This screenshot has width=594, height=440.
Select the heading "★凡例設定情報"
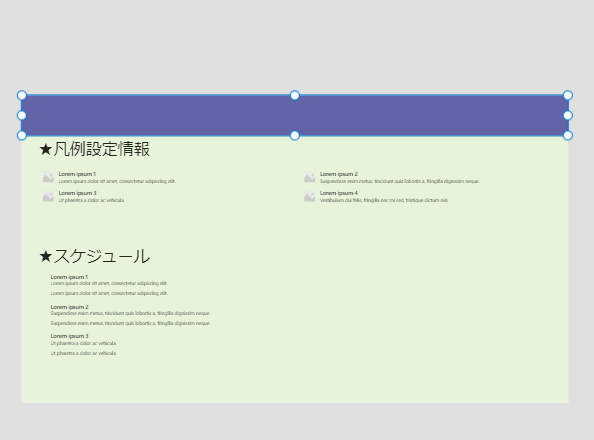click(x=95, y=149)
